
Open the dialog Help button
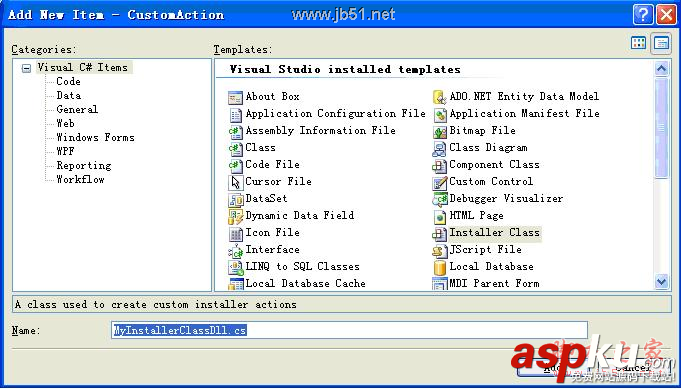(643, 16)
